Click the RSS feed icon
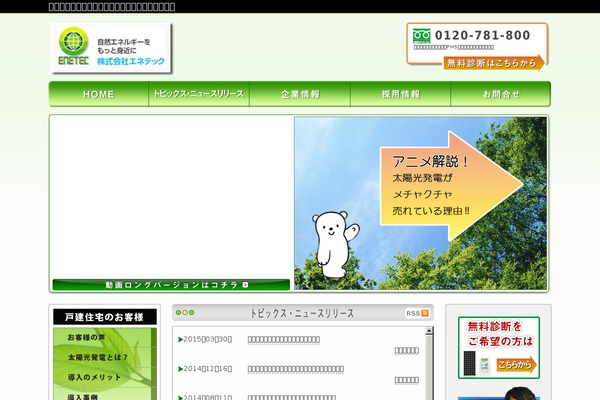Viewport: 600px width, 400px height. click(425, 313)
